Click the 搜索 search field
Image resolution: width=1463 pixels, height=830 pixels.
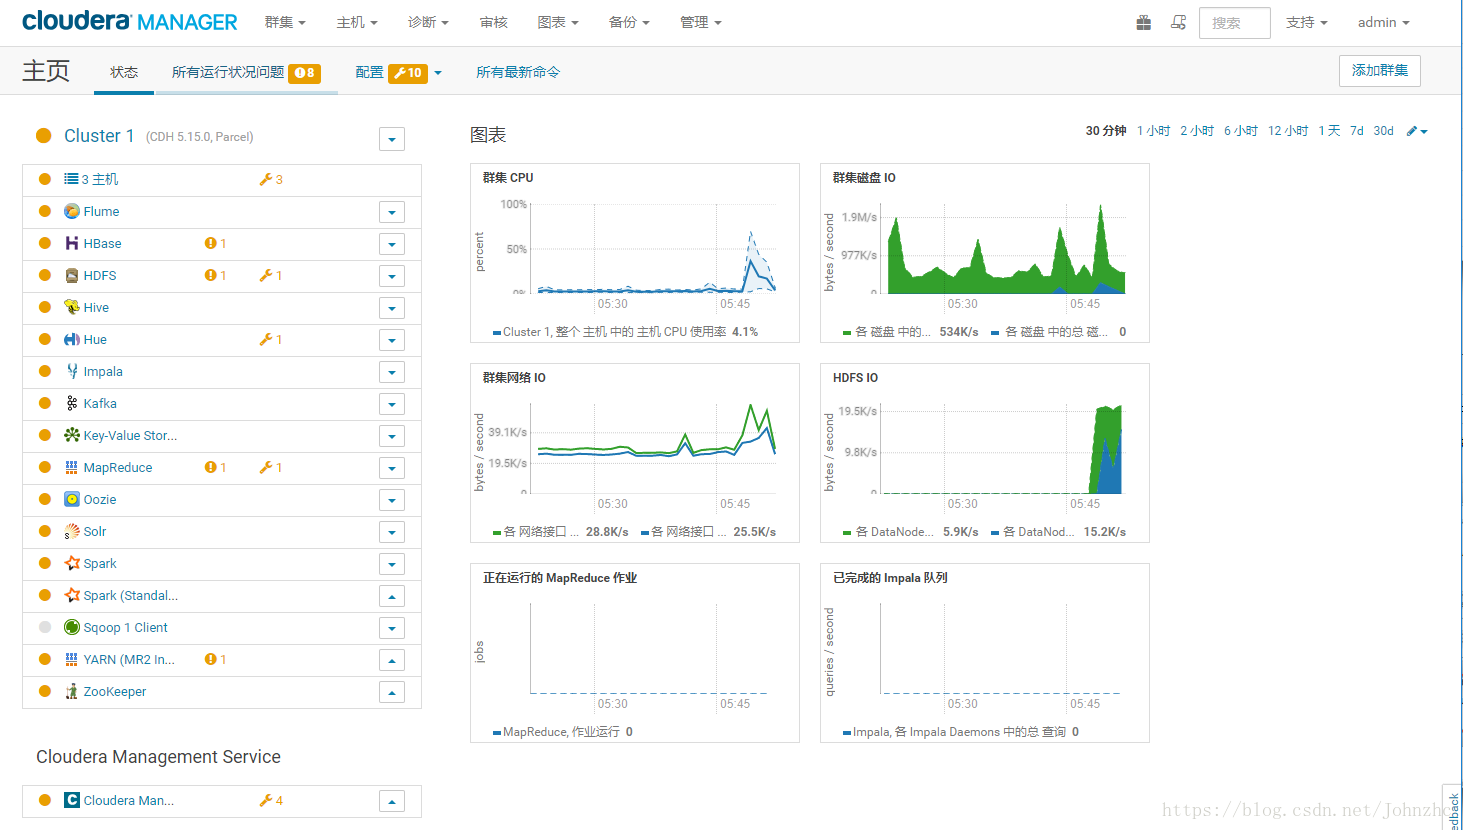point(1235,22)
